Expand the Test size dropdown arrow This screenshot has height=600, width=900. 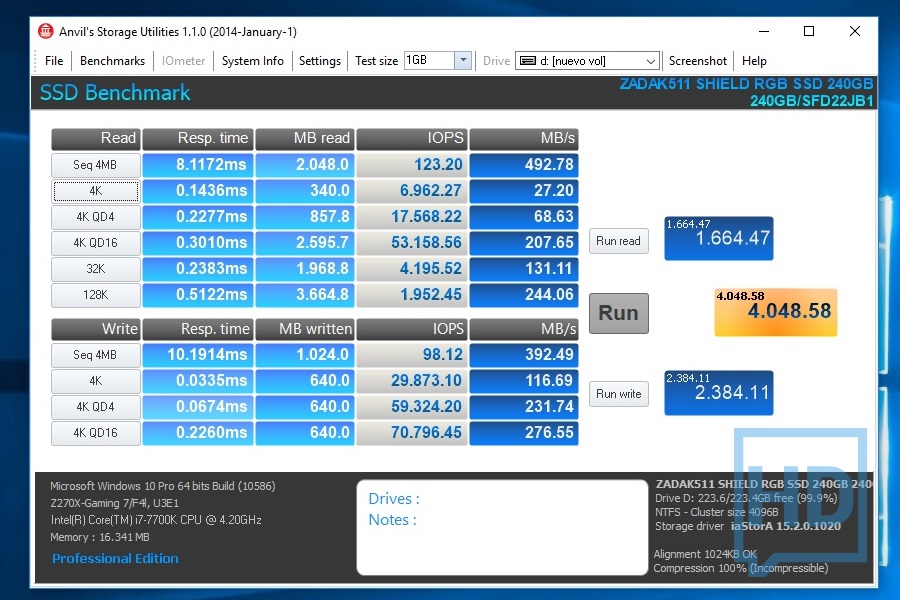(x=463, y=61)
